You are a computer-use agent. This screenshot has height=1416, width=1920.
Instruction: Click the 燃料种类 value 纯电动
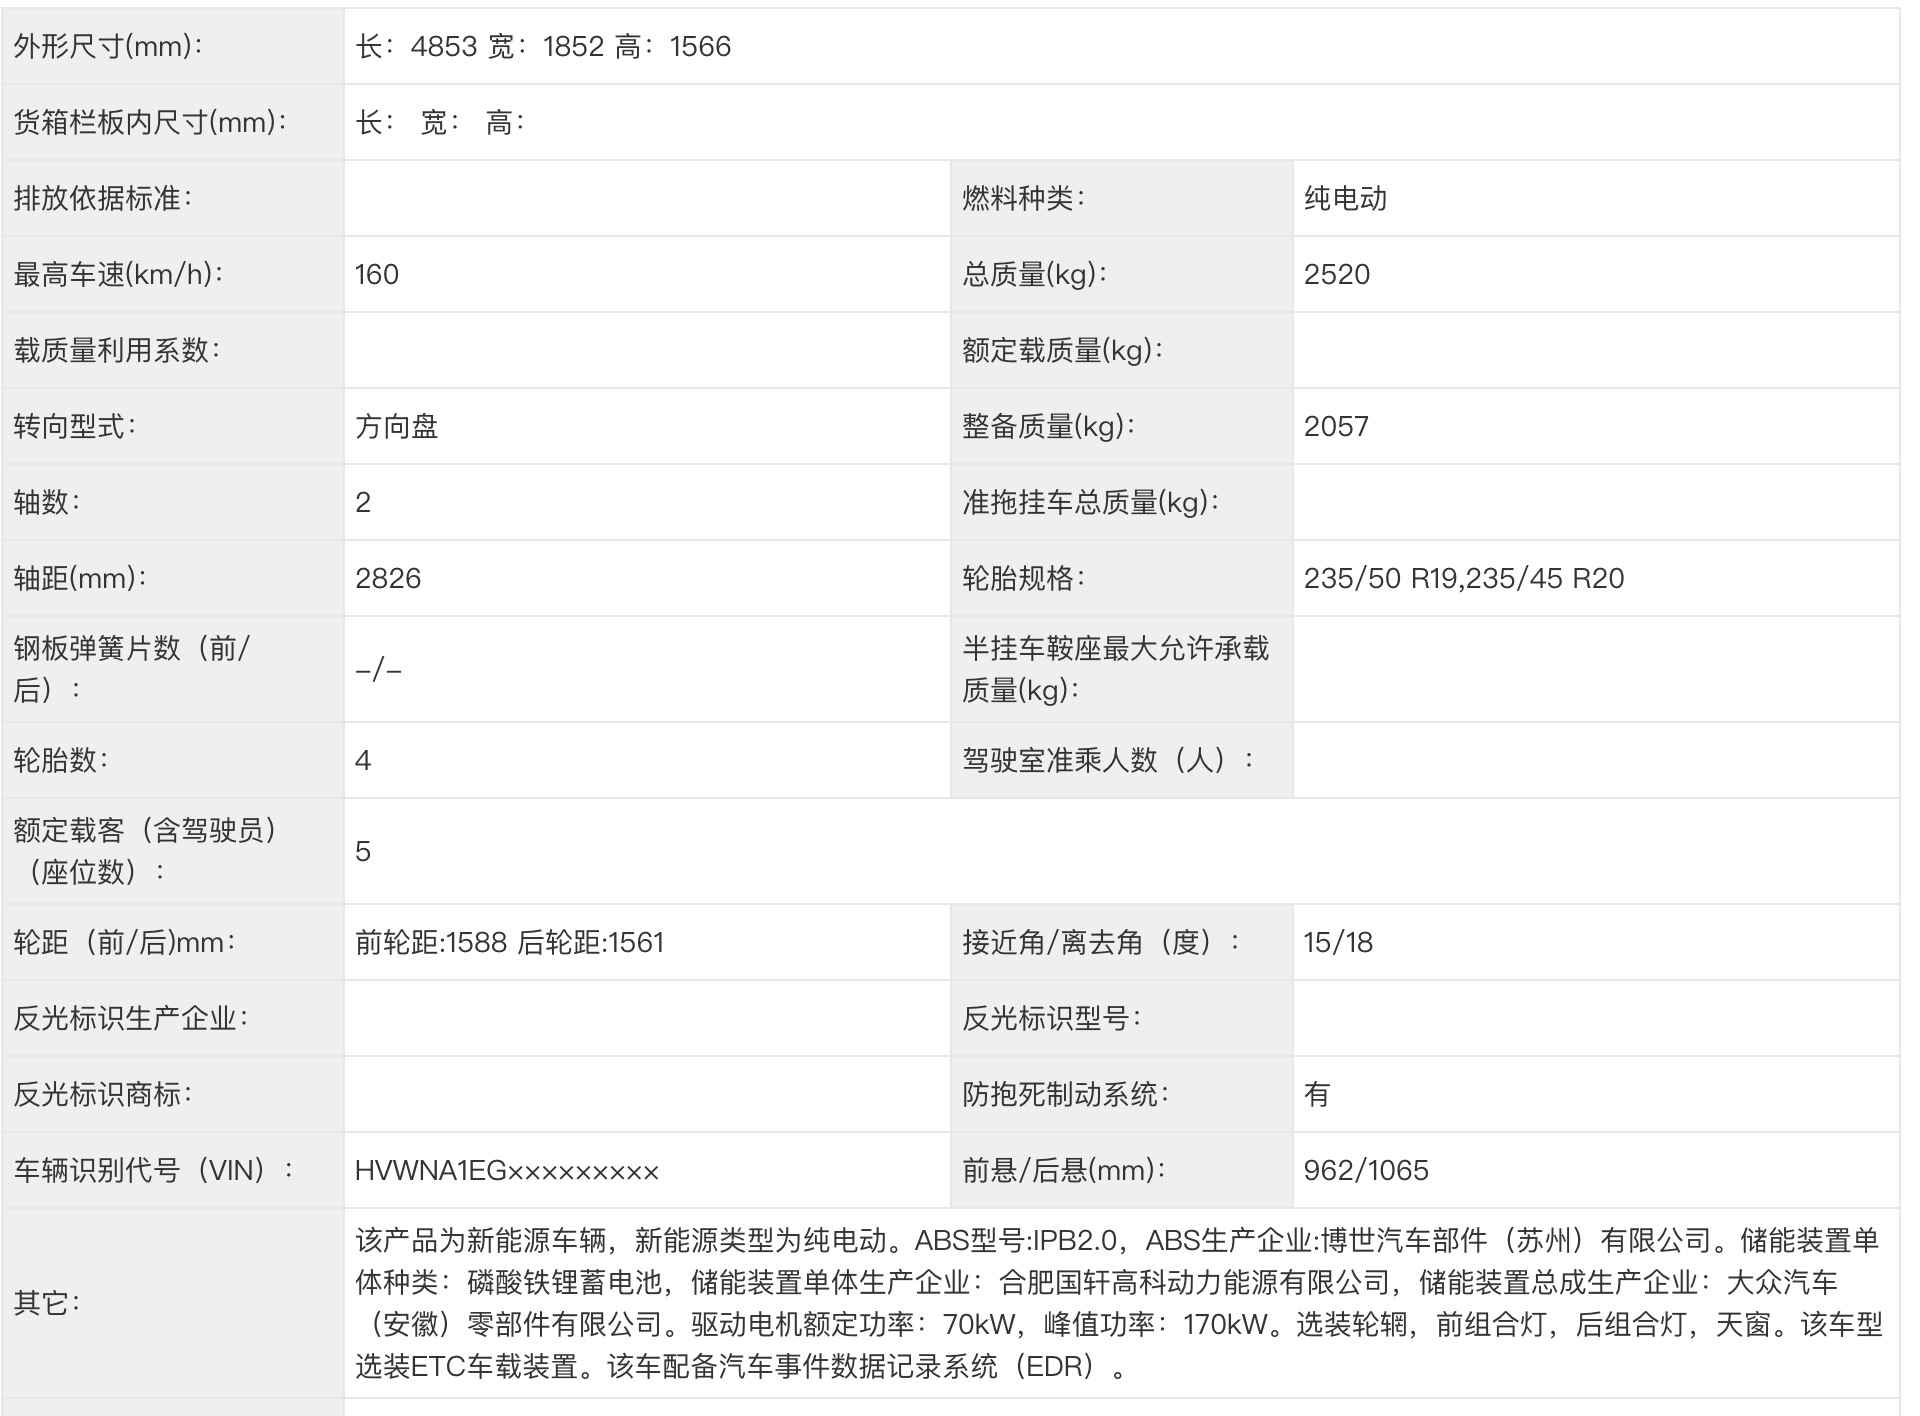(1345, 198)
